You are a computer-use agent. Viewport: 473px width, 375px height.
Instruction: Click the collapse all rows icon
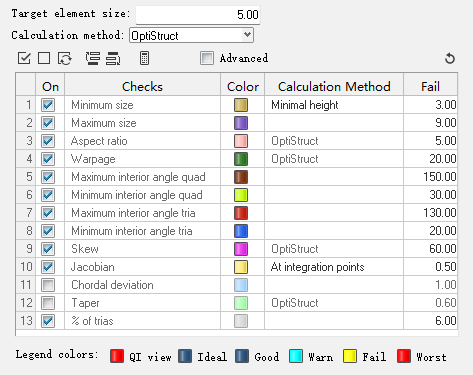point(113,58)
